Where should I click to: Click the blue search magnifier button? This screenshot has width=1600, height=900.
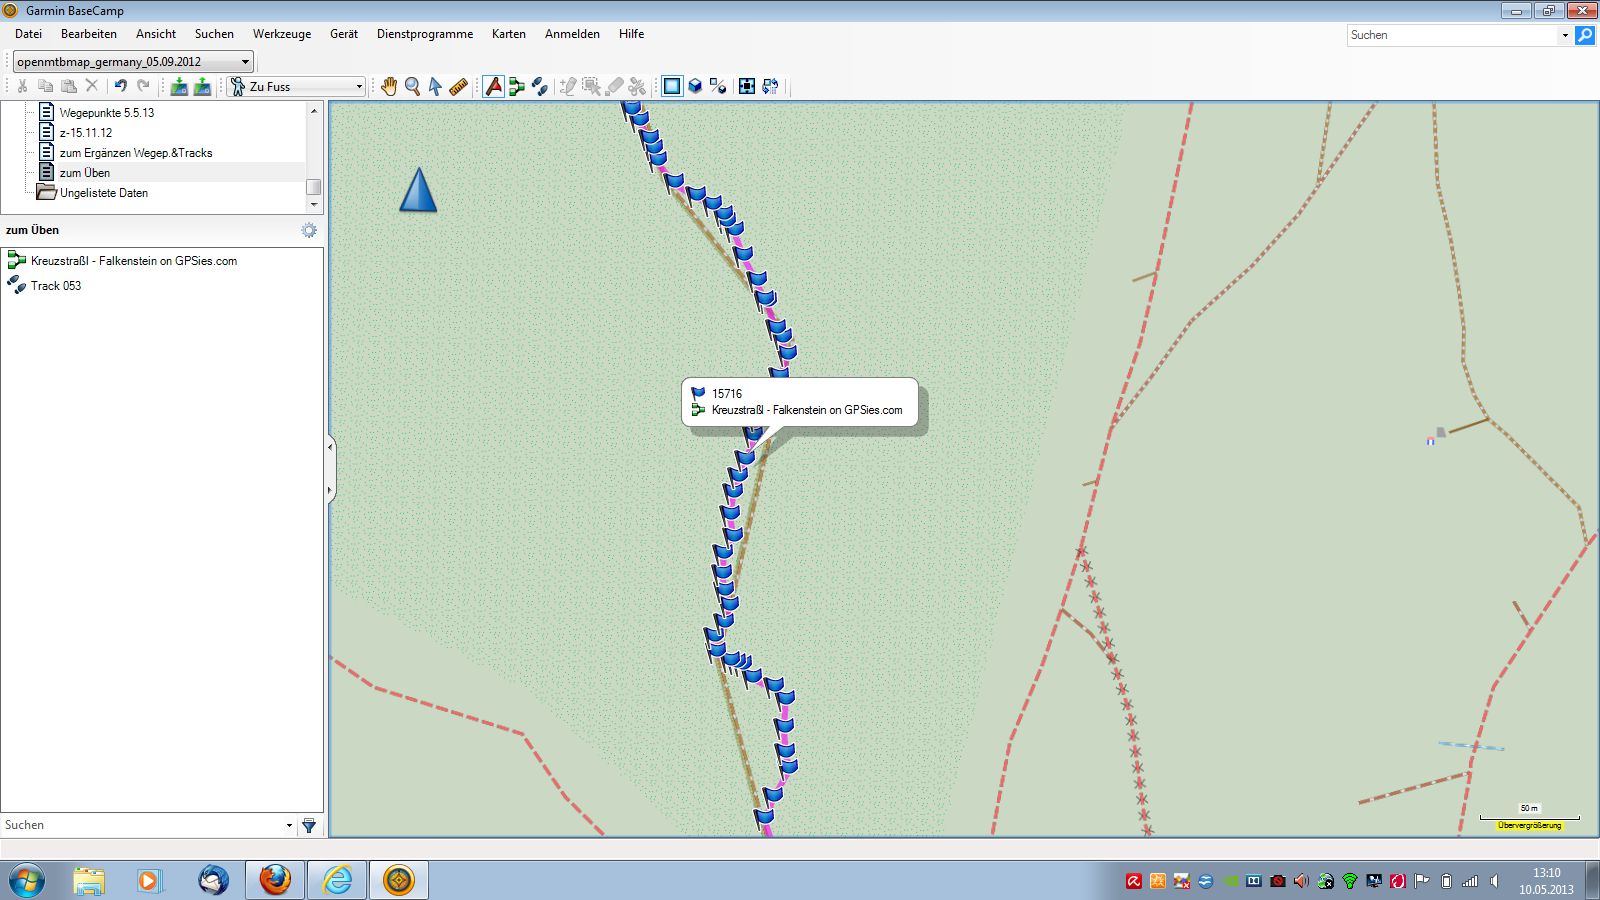(x=1585, y=35)
